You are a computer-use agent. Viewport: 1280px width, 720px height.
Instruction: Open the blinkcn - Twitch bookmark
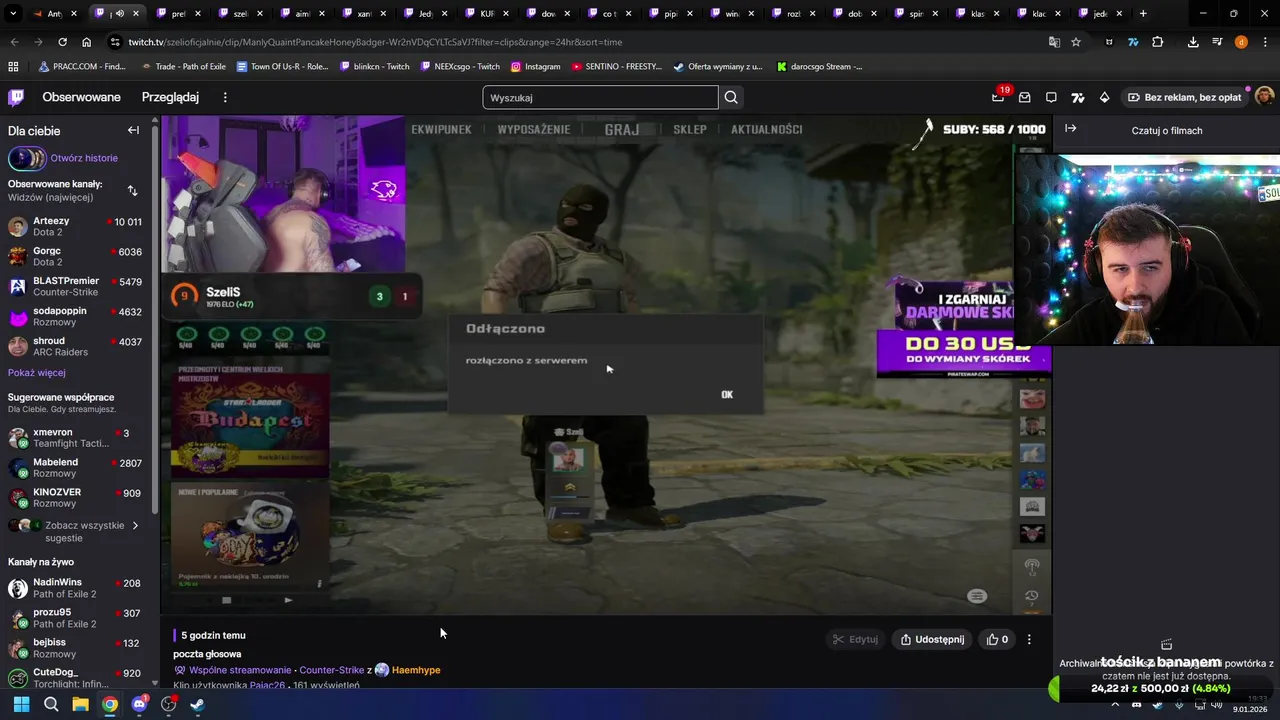375,66
